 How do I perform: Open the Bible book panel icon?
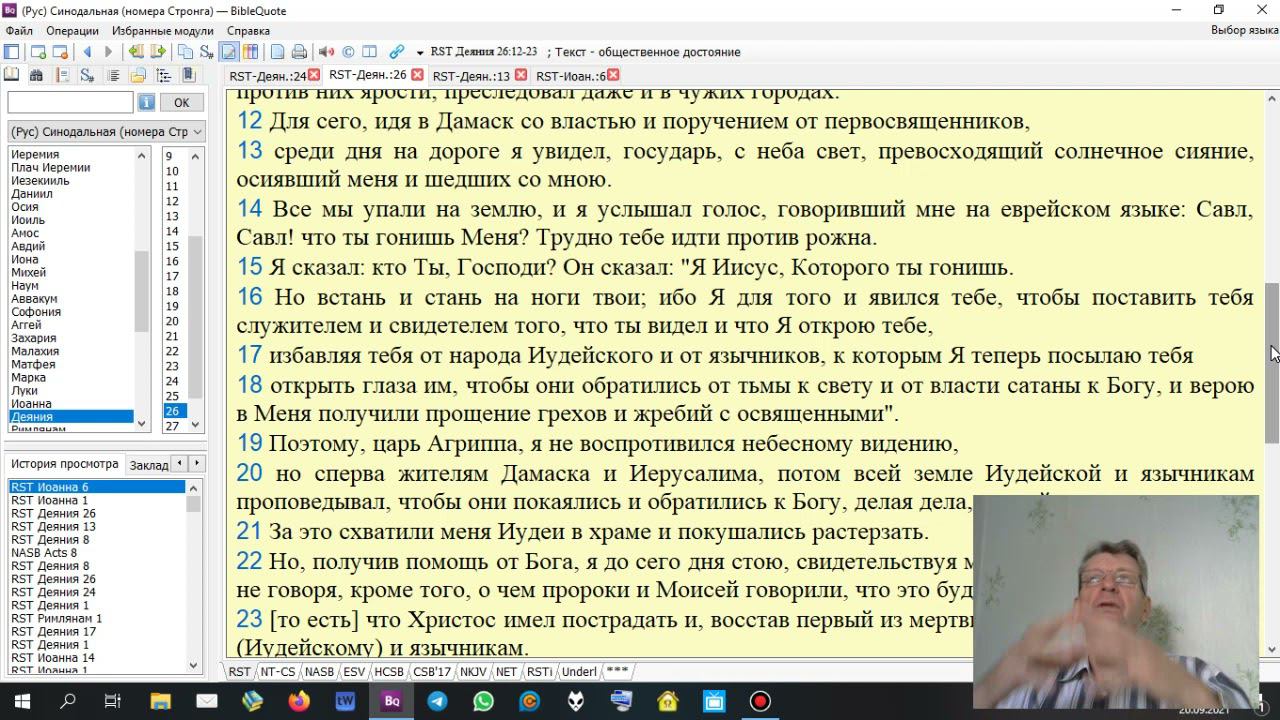tap(12, 76)
